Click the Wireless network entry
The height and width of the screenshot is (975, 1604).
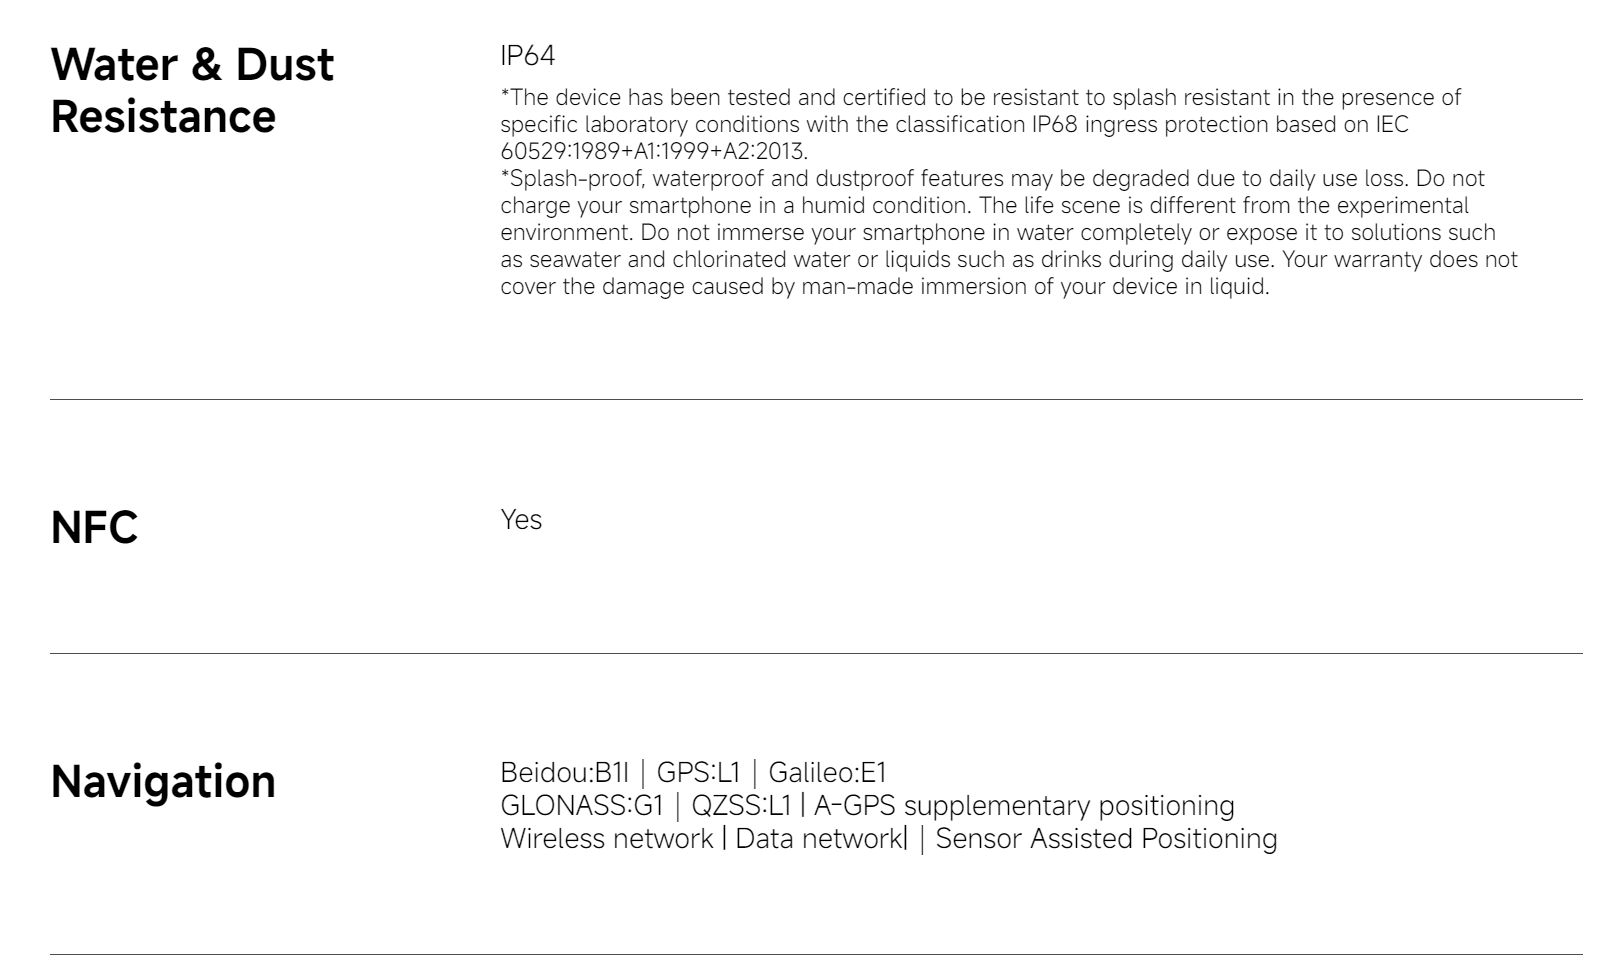[x=606, y=839]
